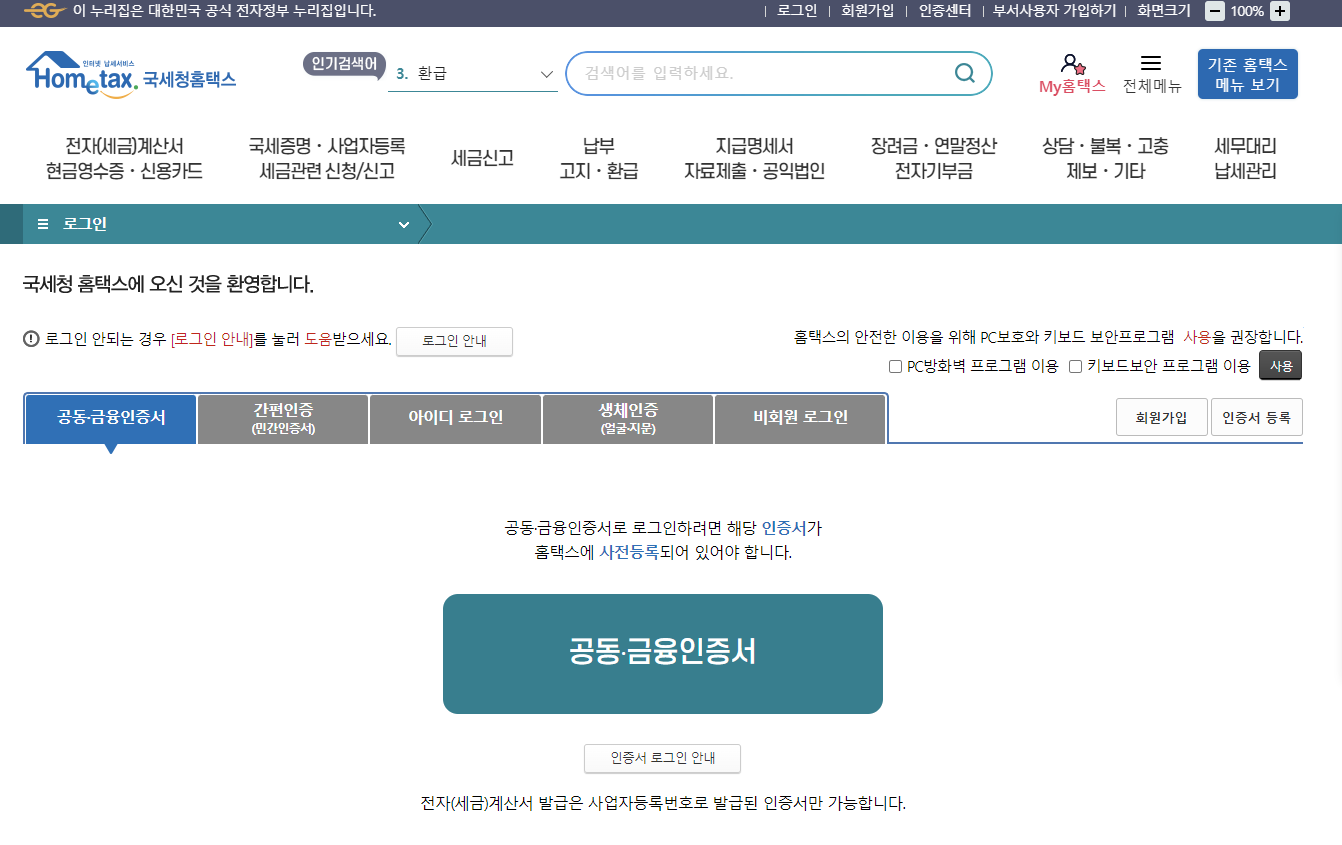1342x845 pixels.
Task: Click the 로그인 안내 help button
Action: 454,341
